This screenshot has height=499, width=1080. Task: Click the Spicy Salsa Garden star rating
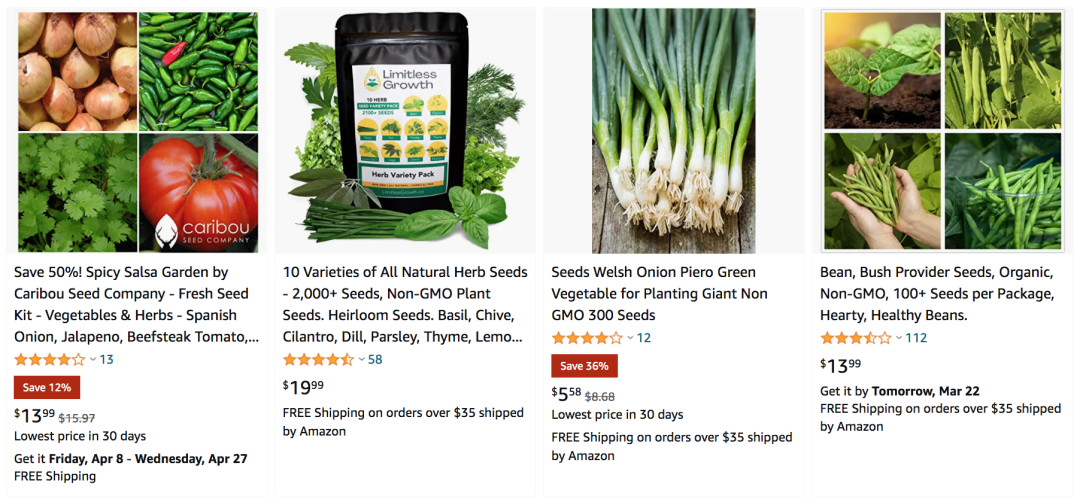click(x=50, y=359)
